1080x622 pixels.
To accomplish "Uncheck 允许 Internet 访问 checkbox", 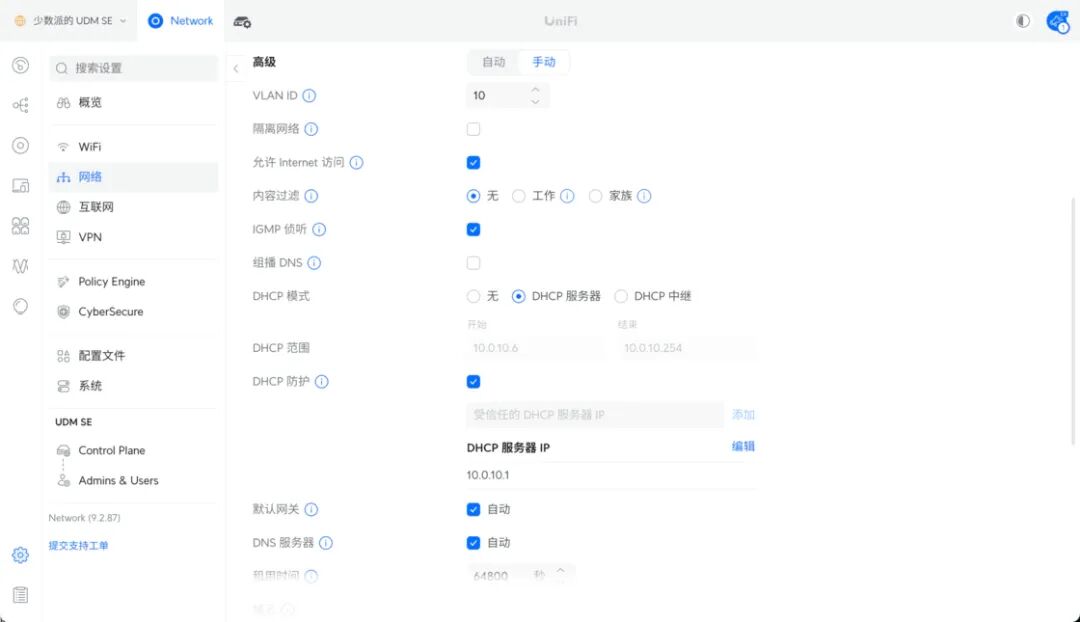I will (473, 163).
